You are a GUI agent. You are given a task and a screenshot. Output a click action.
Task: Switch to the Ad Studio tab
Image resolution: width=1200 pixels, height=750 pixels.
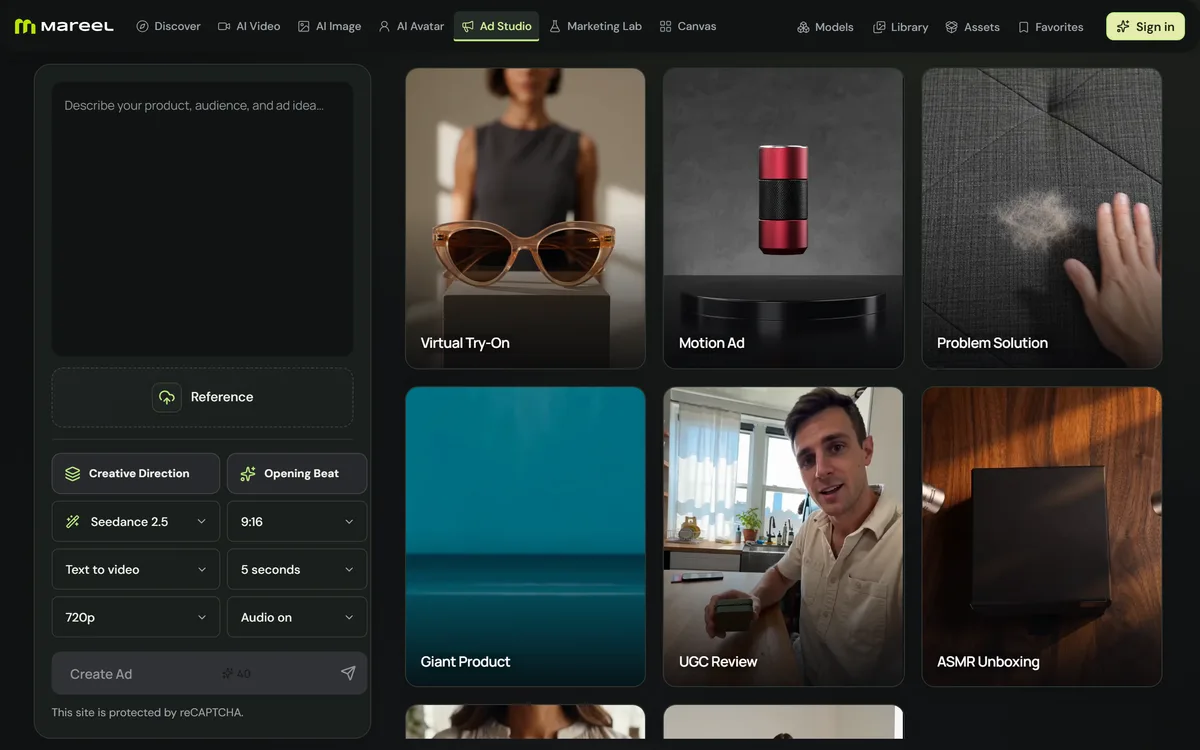496,26
